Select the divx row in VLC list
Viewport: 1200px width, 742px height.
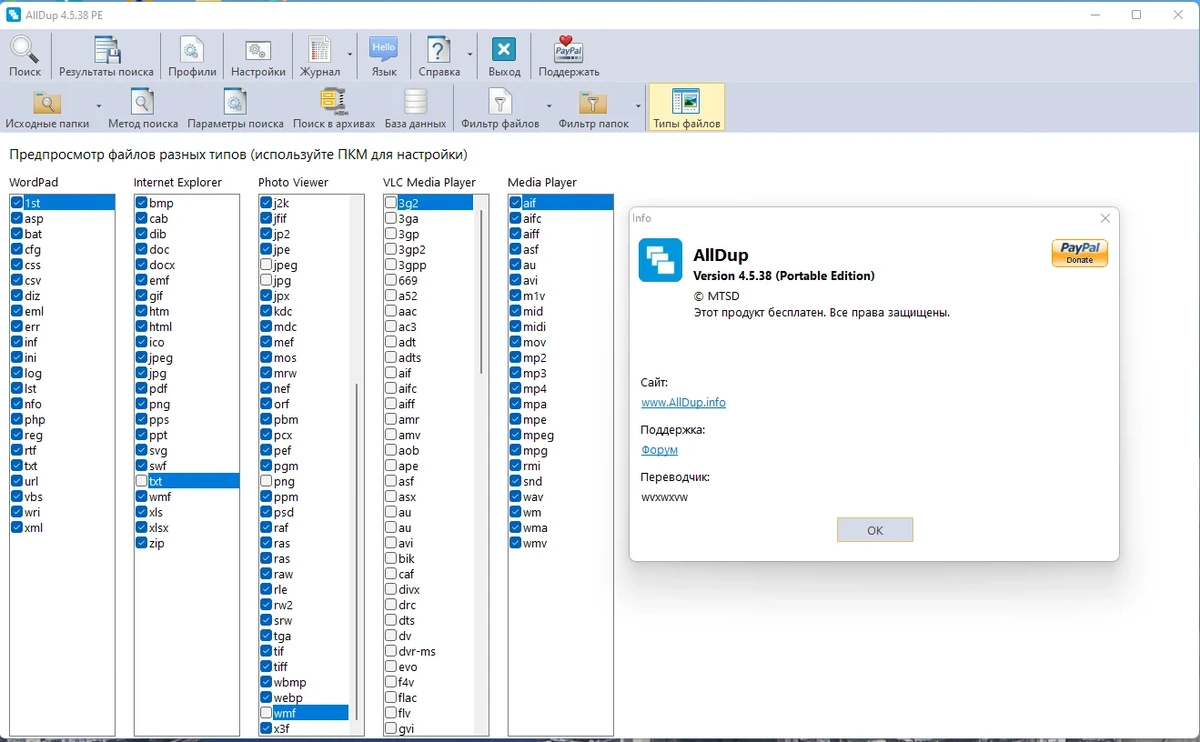pos(430,589)
